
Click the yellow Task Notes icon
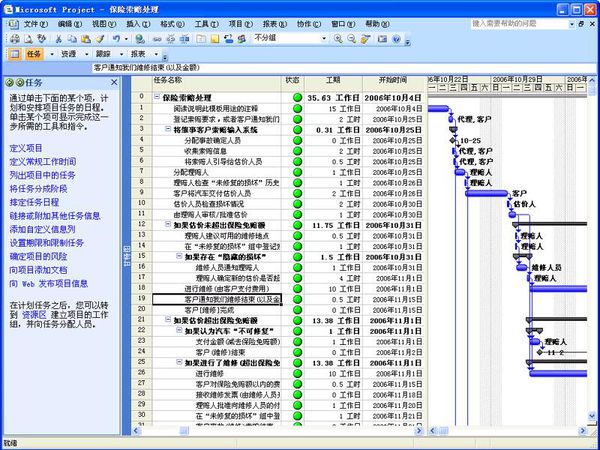[x=215, y=39]
